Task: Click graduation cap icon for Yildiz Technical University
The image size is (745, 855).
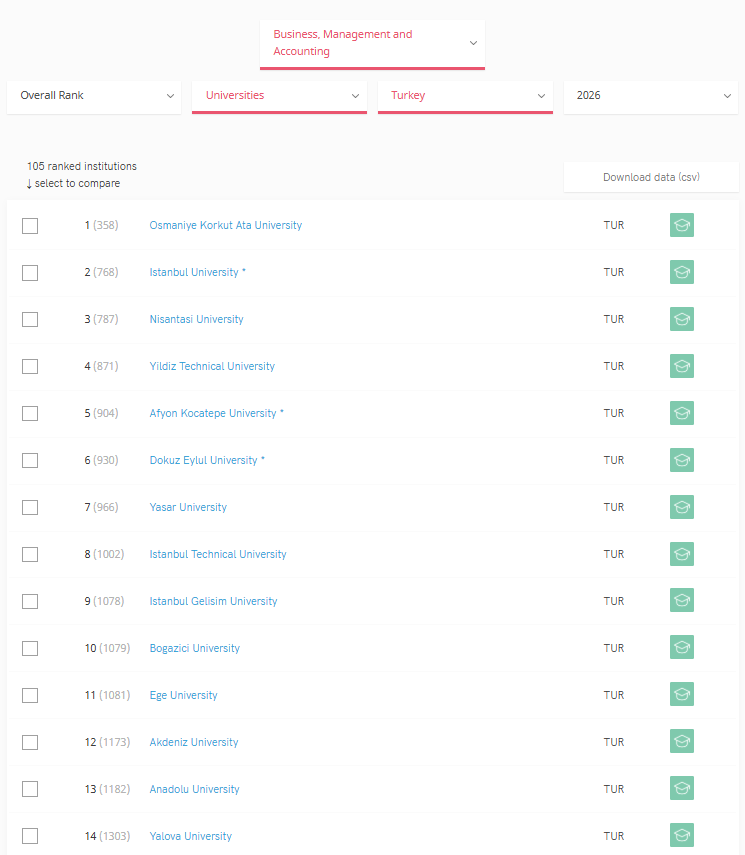Action: tap(681, 366)
